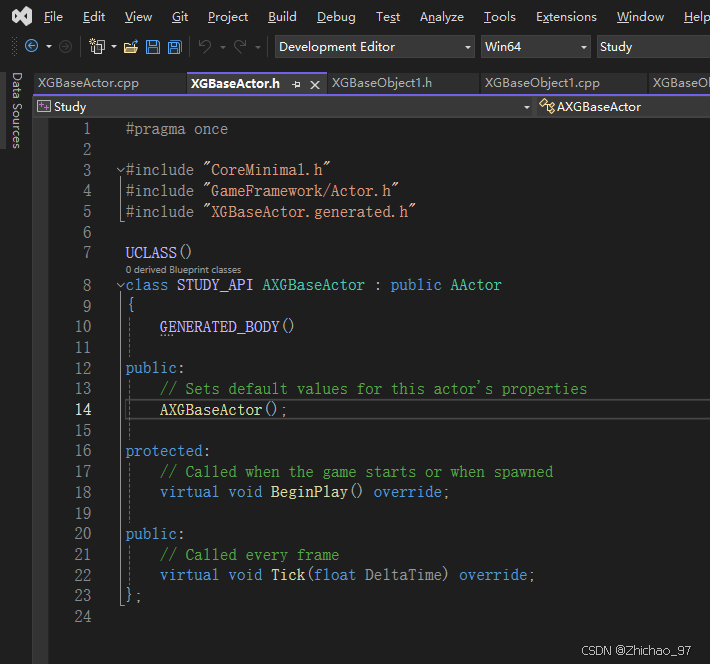
Task: Expand the Study project scope dropdown
Action: (x=526, y=107)
